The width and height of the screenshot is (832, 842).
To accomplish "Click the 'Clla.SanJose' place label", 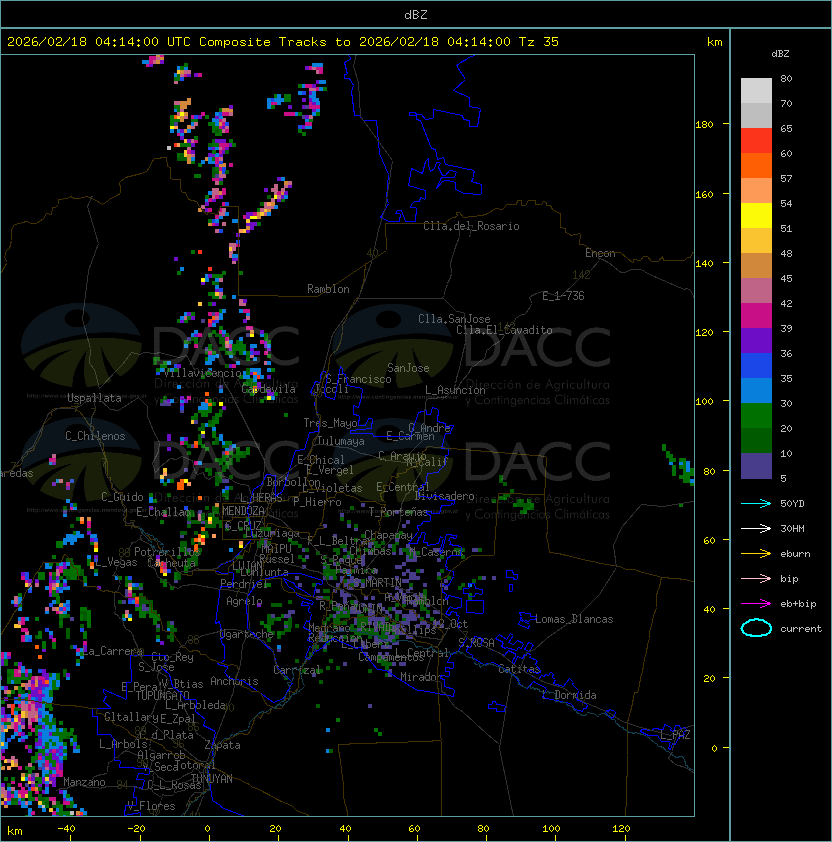I will [454, 319].
